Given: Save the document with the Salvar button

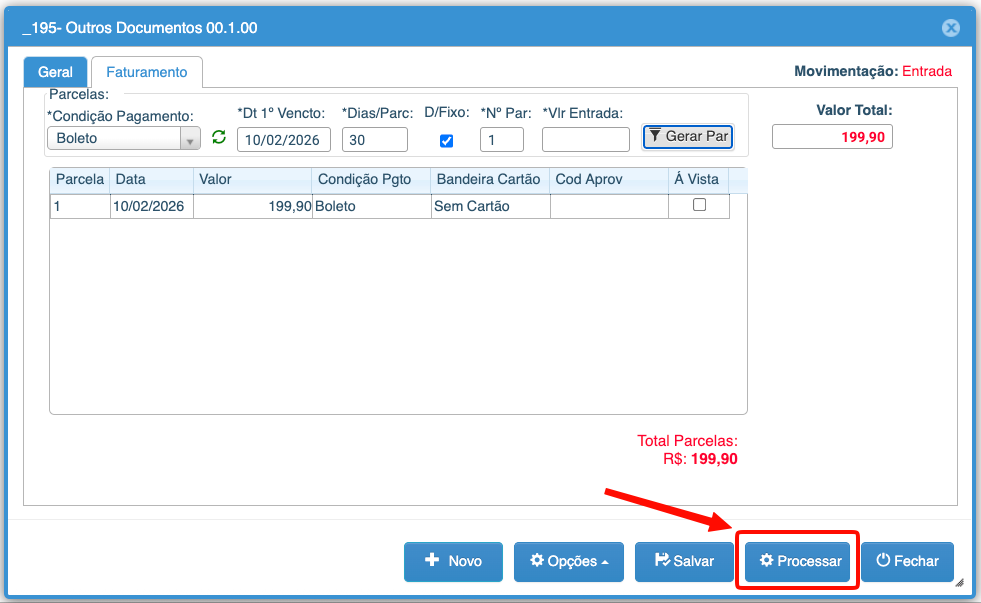Looking at the screenshot, I should tap(684, 561).
